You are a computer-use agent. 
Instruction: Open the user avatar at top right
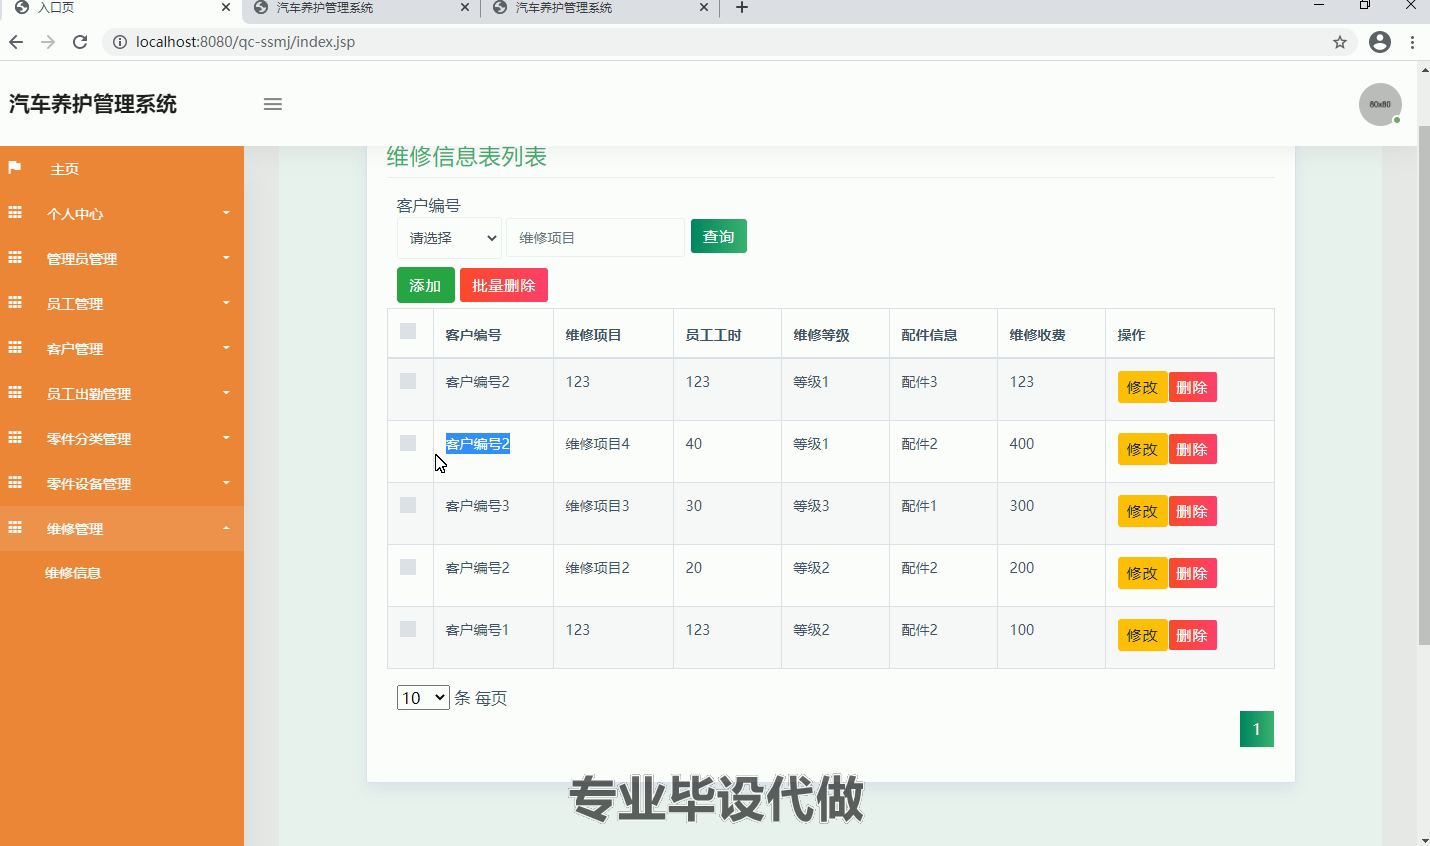[1380, 104]
